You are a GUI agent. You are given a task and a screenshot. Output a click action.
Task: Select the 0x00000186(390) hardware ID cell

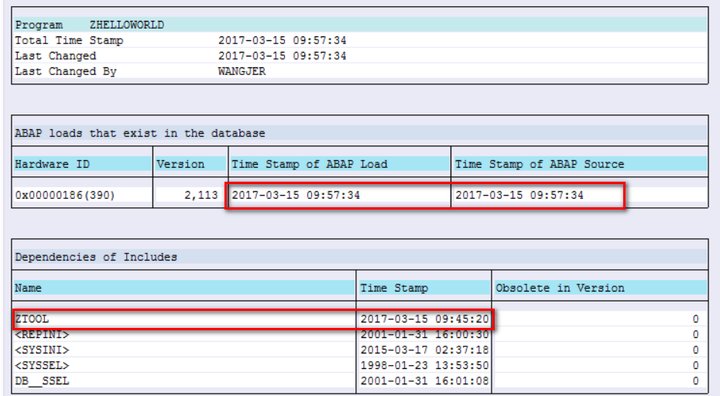65,195
